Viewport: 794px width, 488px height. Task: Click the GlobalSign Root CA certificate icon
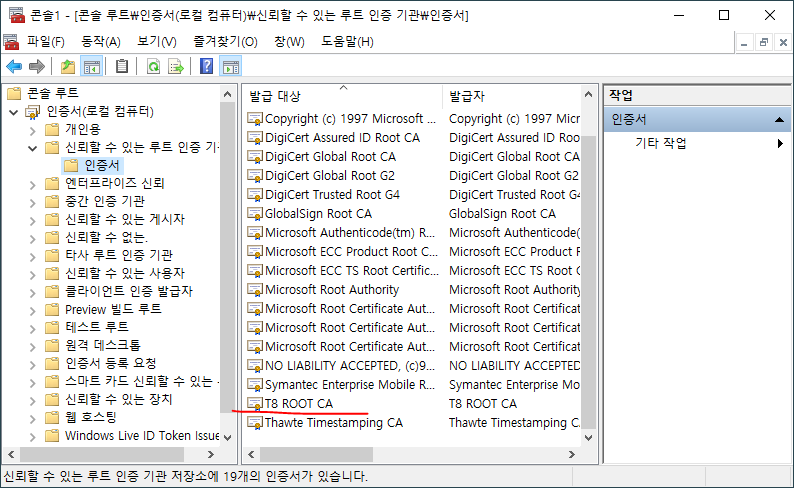[x=255, y=214]
